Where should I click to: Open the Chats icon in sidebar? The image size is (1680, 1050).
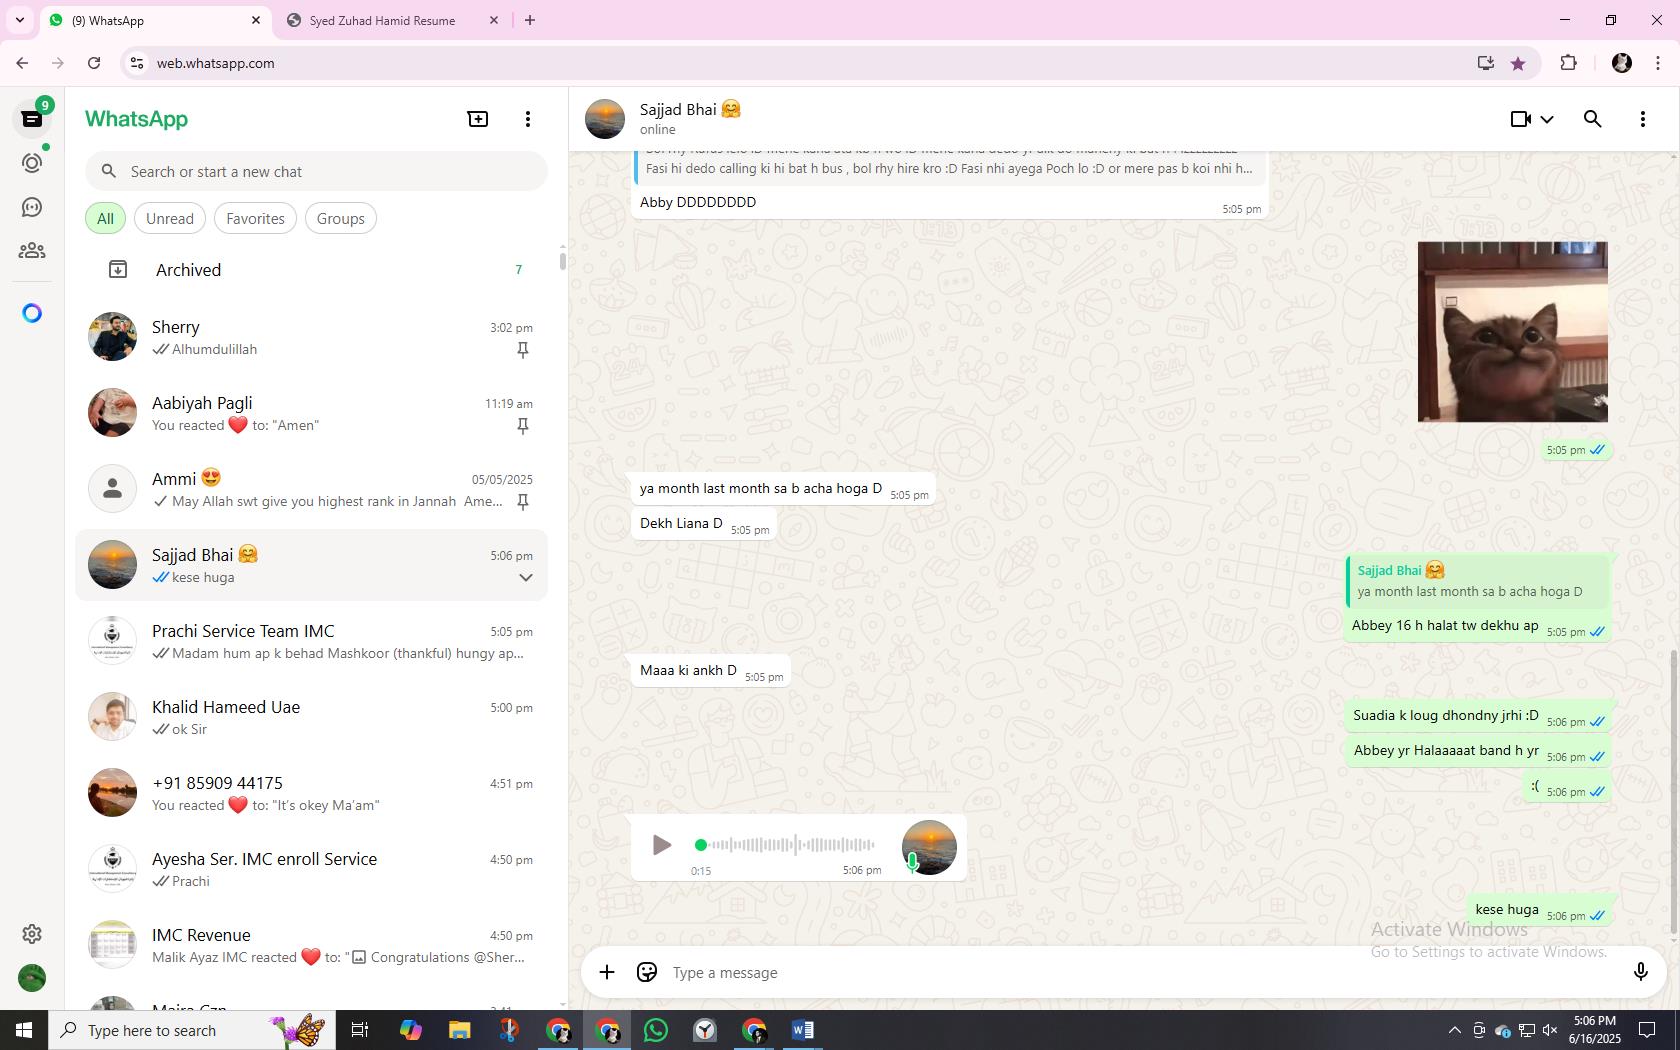(x=32, y=119)
